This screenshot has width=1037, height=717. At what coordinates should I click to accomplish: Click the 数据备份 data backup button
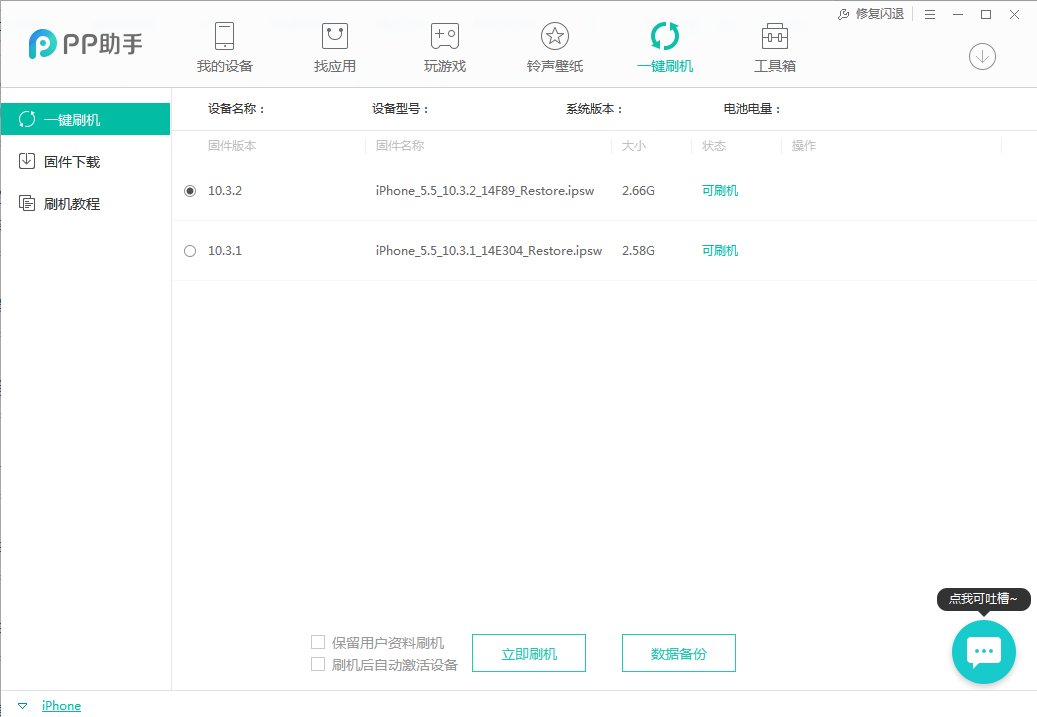pyautogui.click(x=679, y=652)
